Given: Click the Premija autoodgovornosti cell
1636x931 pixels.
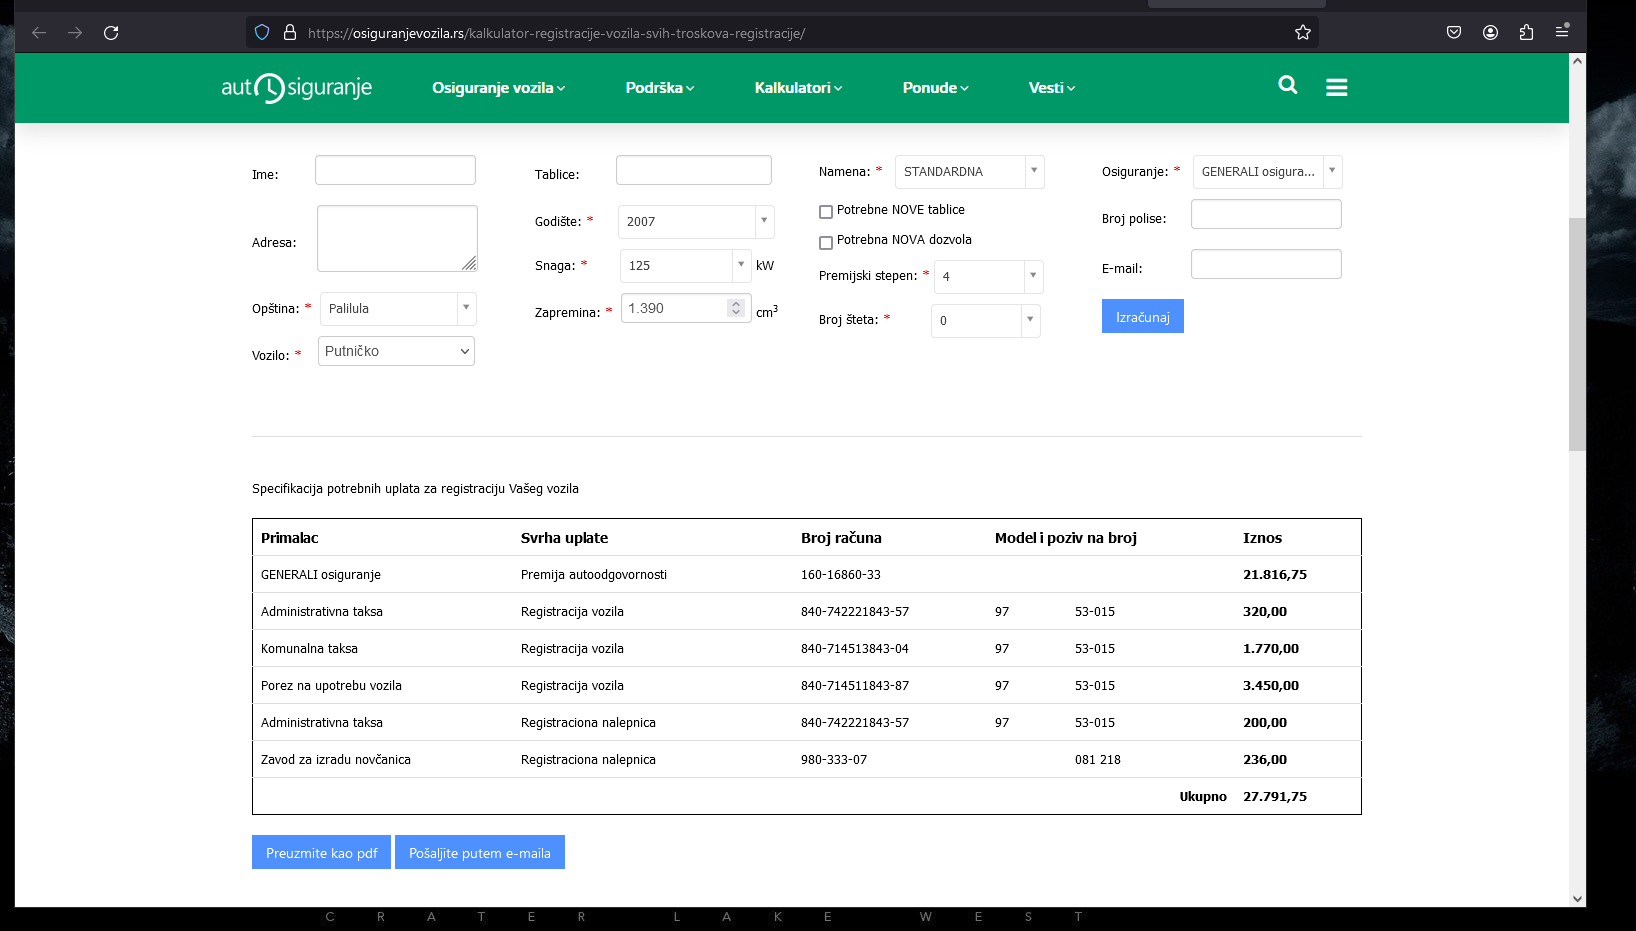Looking at the screenshot, I should [594, 575].
